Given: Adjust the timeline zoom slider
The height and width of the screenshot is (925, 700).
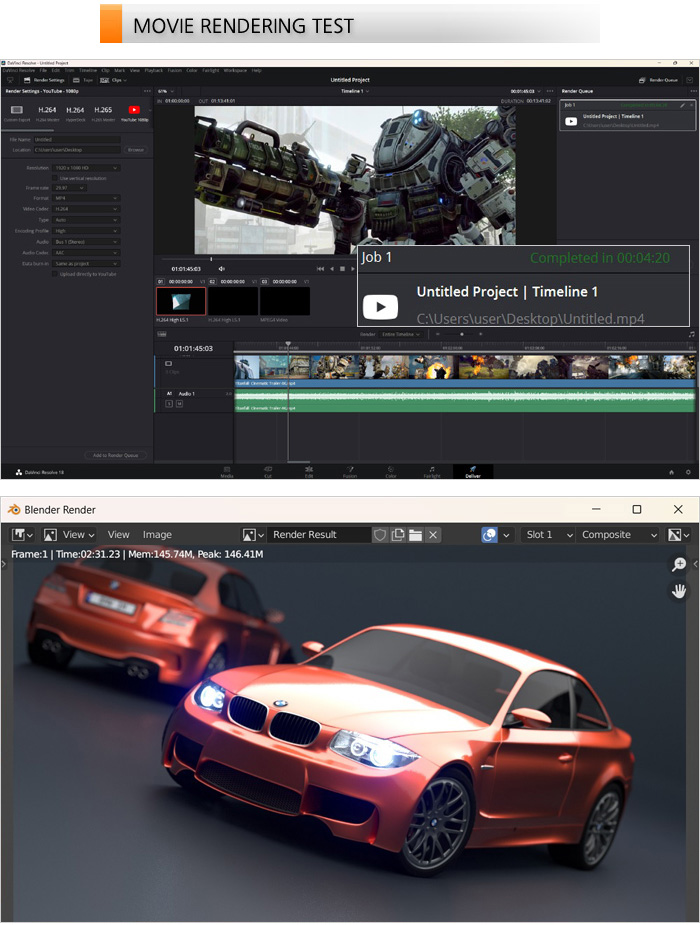Looking at the screenshot, I should coord(462,334).
